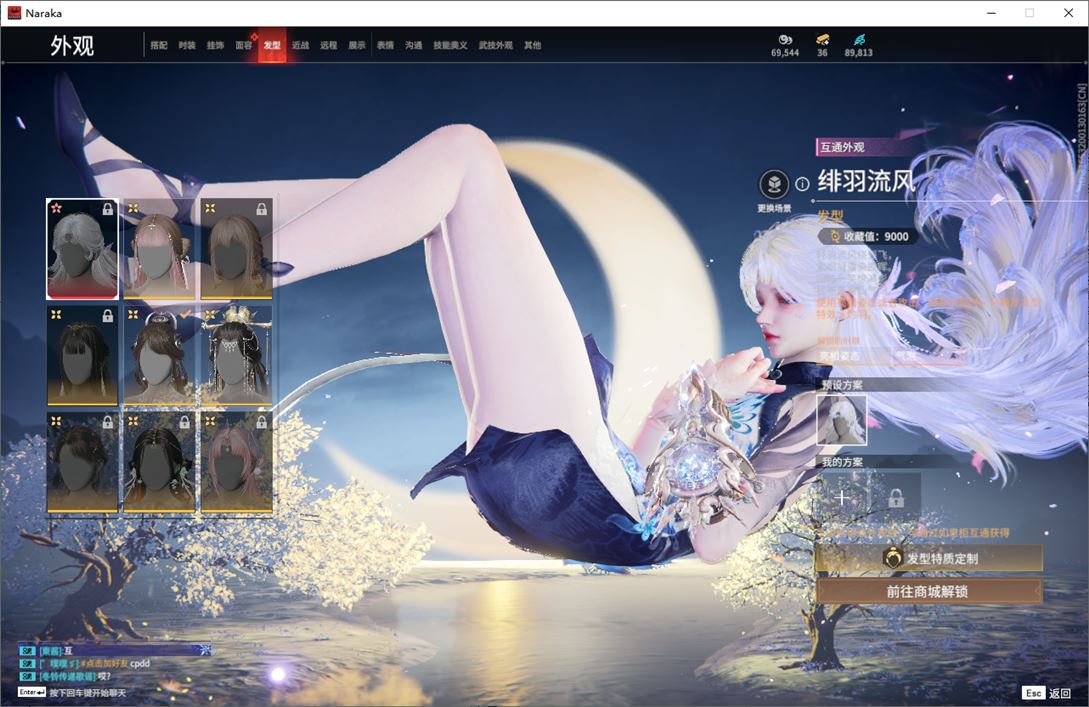Click the Esc 返回 back button

pyautogui.click(x=1047, y=693)
